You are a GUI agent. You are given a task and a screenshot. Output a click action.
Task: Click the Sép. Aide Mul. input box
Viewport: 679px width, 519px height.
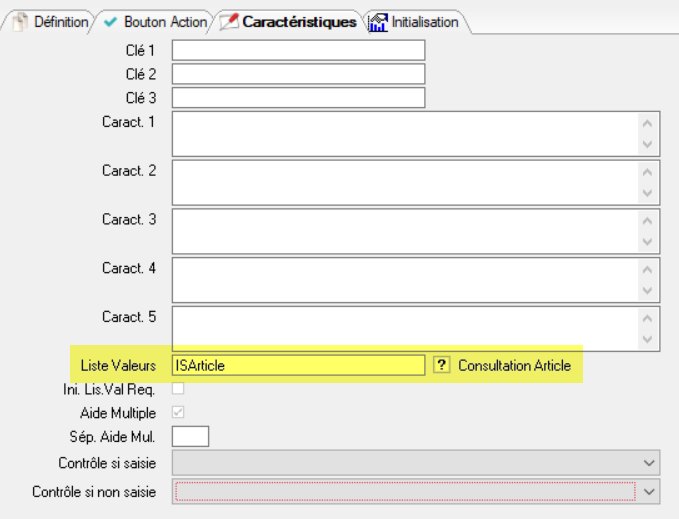click(190, 436)
